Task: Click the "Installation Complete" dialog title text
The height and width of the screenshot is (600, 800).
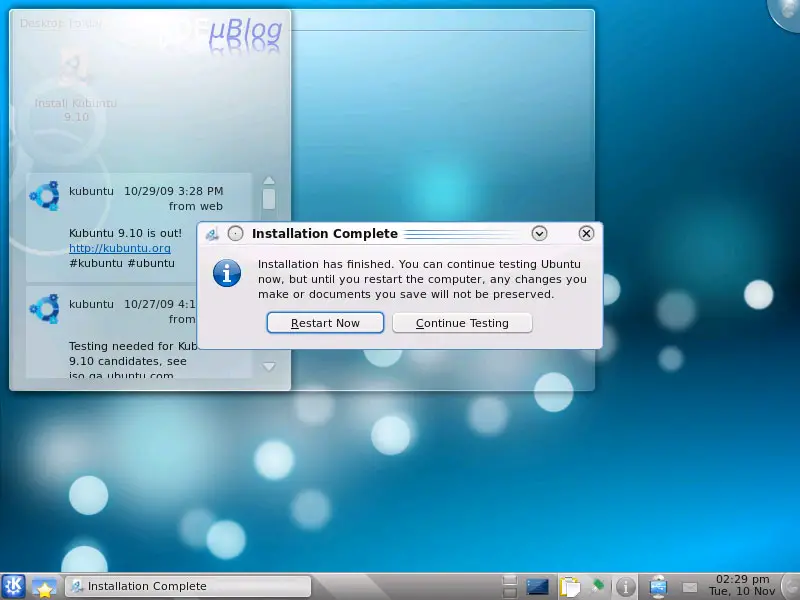Action: 324,234
